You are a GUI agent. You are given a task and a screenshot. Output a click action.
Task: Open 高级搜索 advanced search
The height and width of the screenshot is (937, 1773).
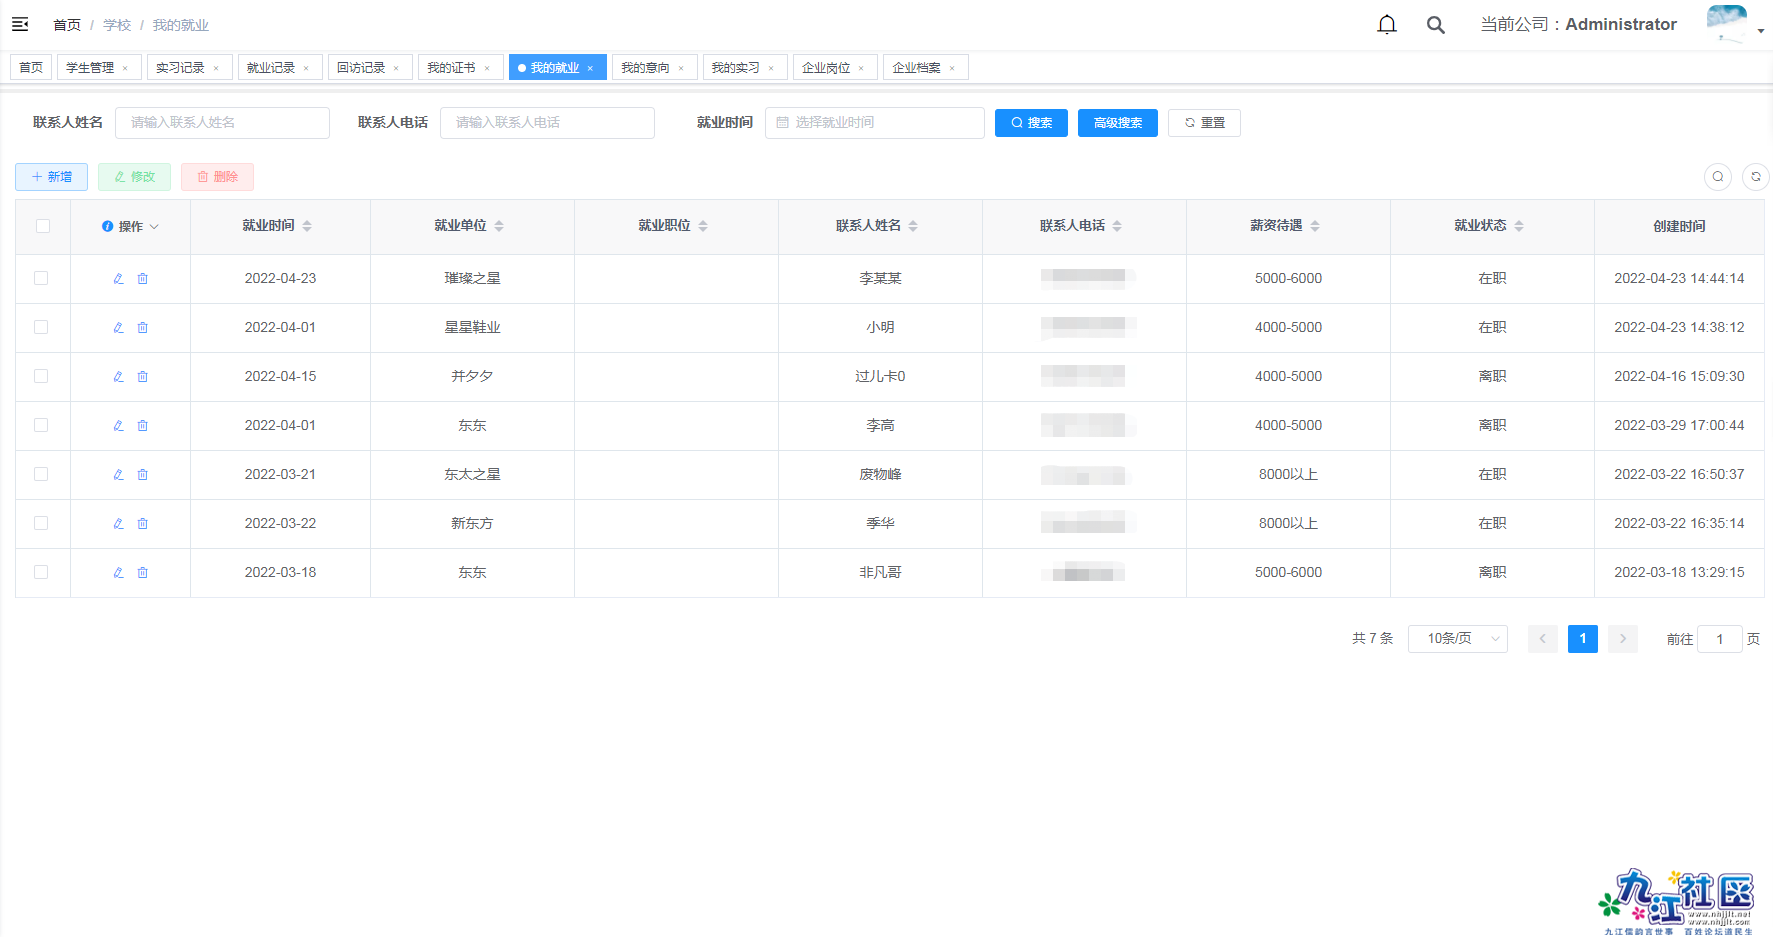click(1117, 122)
